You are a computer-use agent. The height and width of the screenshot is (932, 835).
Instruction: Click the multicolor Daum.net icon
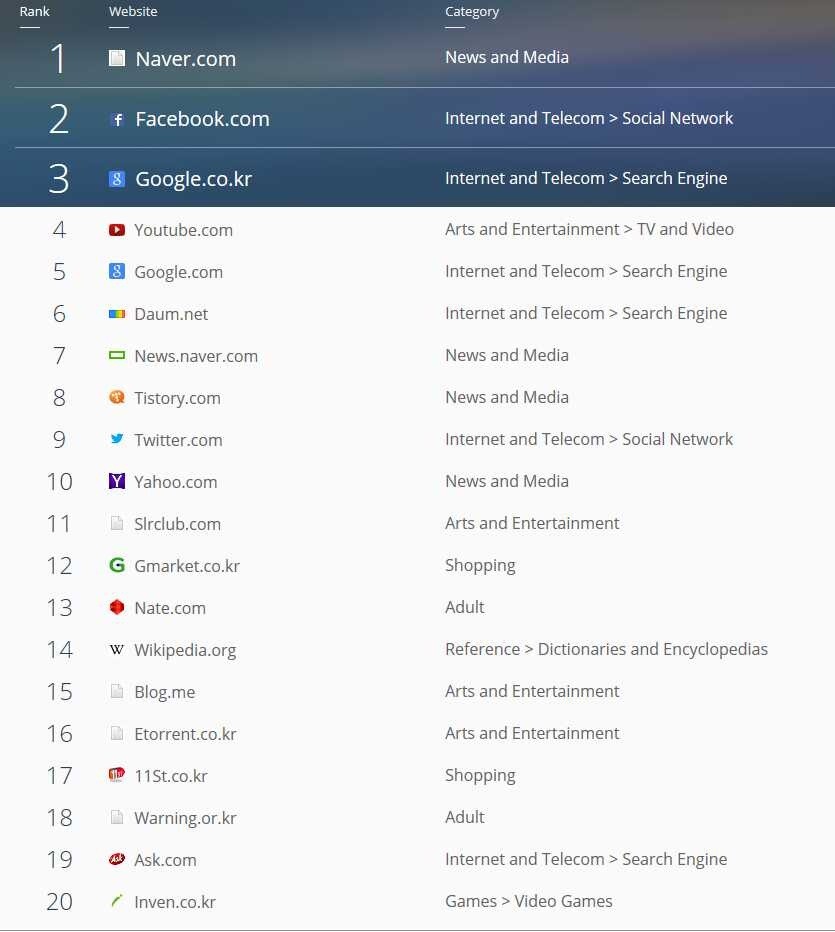117,314
